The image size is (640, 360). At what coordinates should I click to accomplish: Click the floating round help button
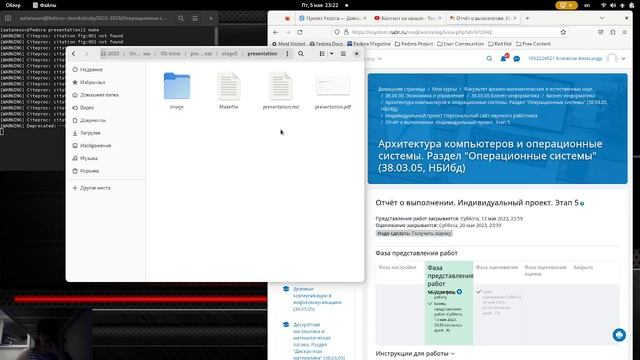(x=619, y=335)
